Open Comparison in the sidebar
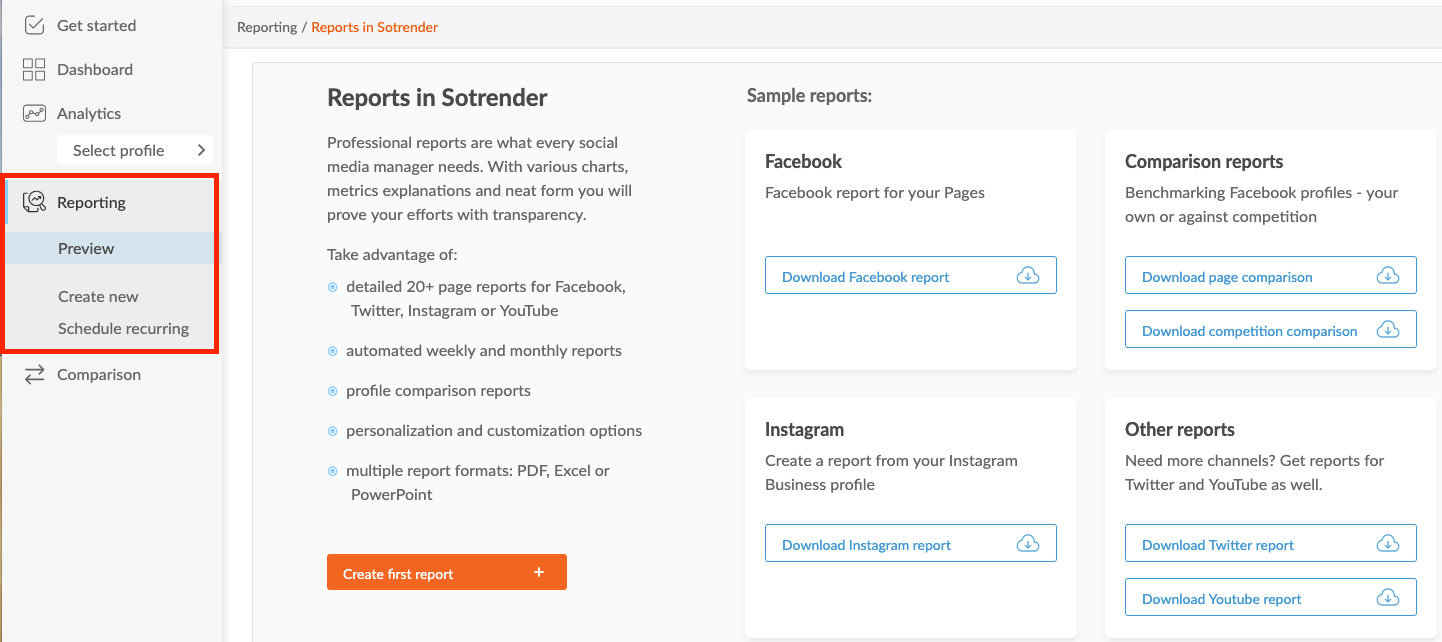Image resolution: width=1442 pixels, height=642 pixels. pyautogui.click(x=99, y=375)
